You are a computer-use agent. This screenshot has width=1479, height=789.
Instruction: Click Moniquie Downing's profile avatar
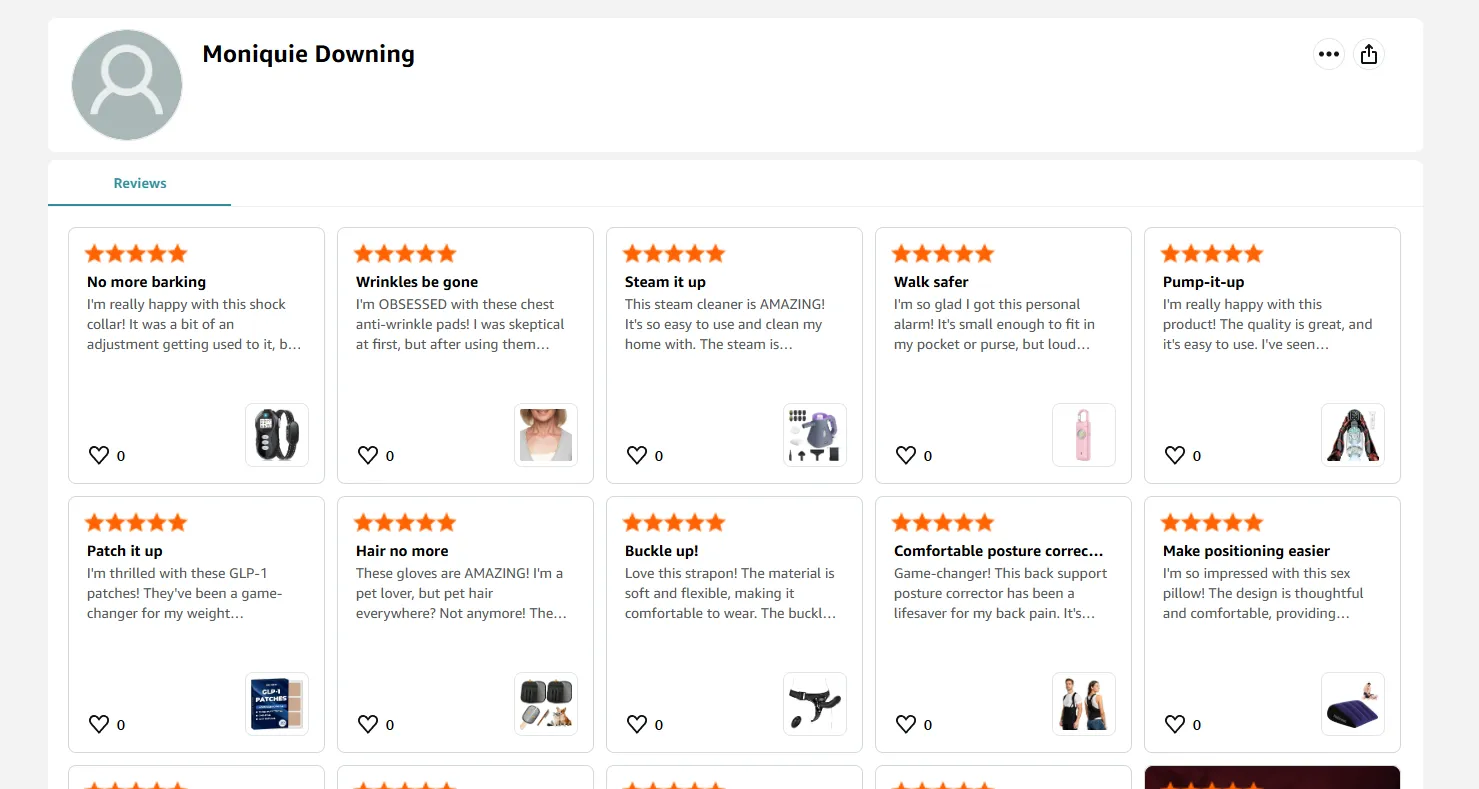coord(127,85)
